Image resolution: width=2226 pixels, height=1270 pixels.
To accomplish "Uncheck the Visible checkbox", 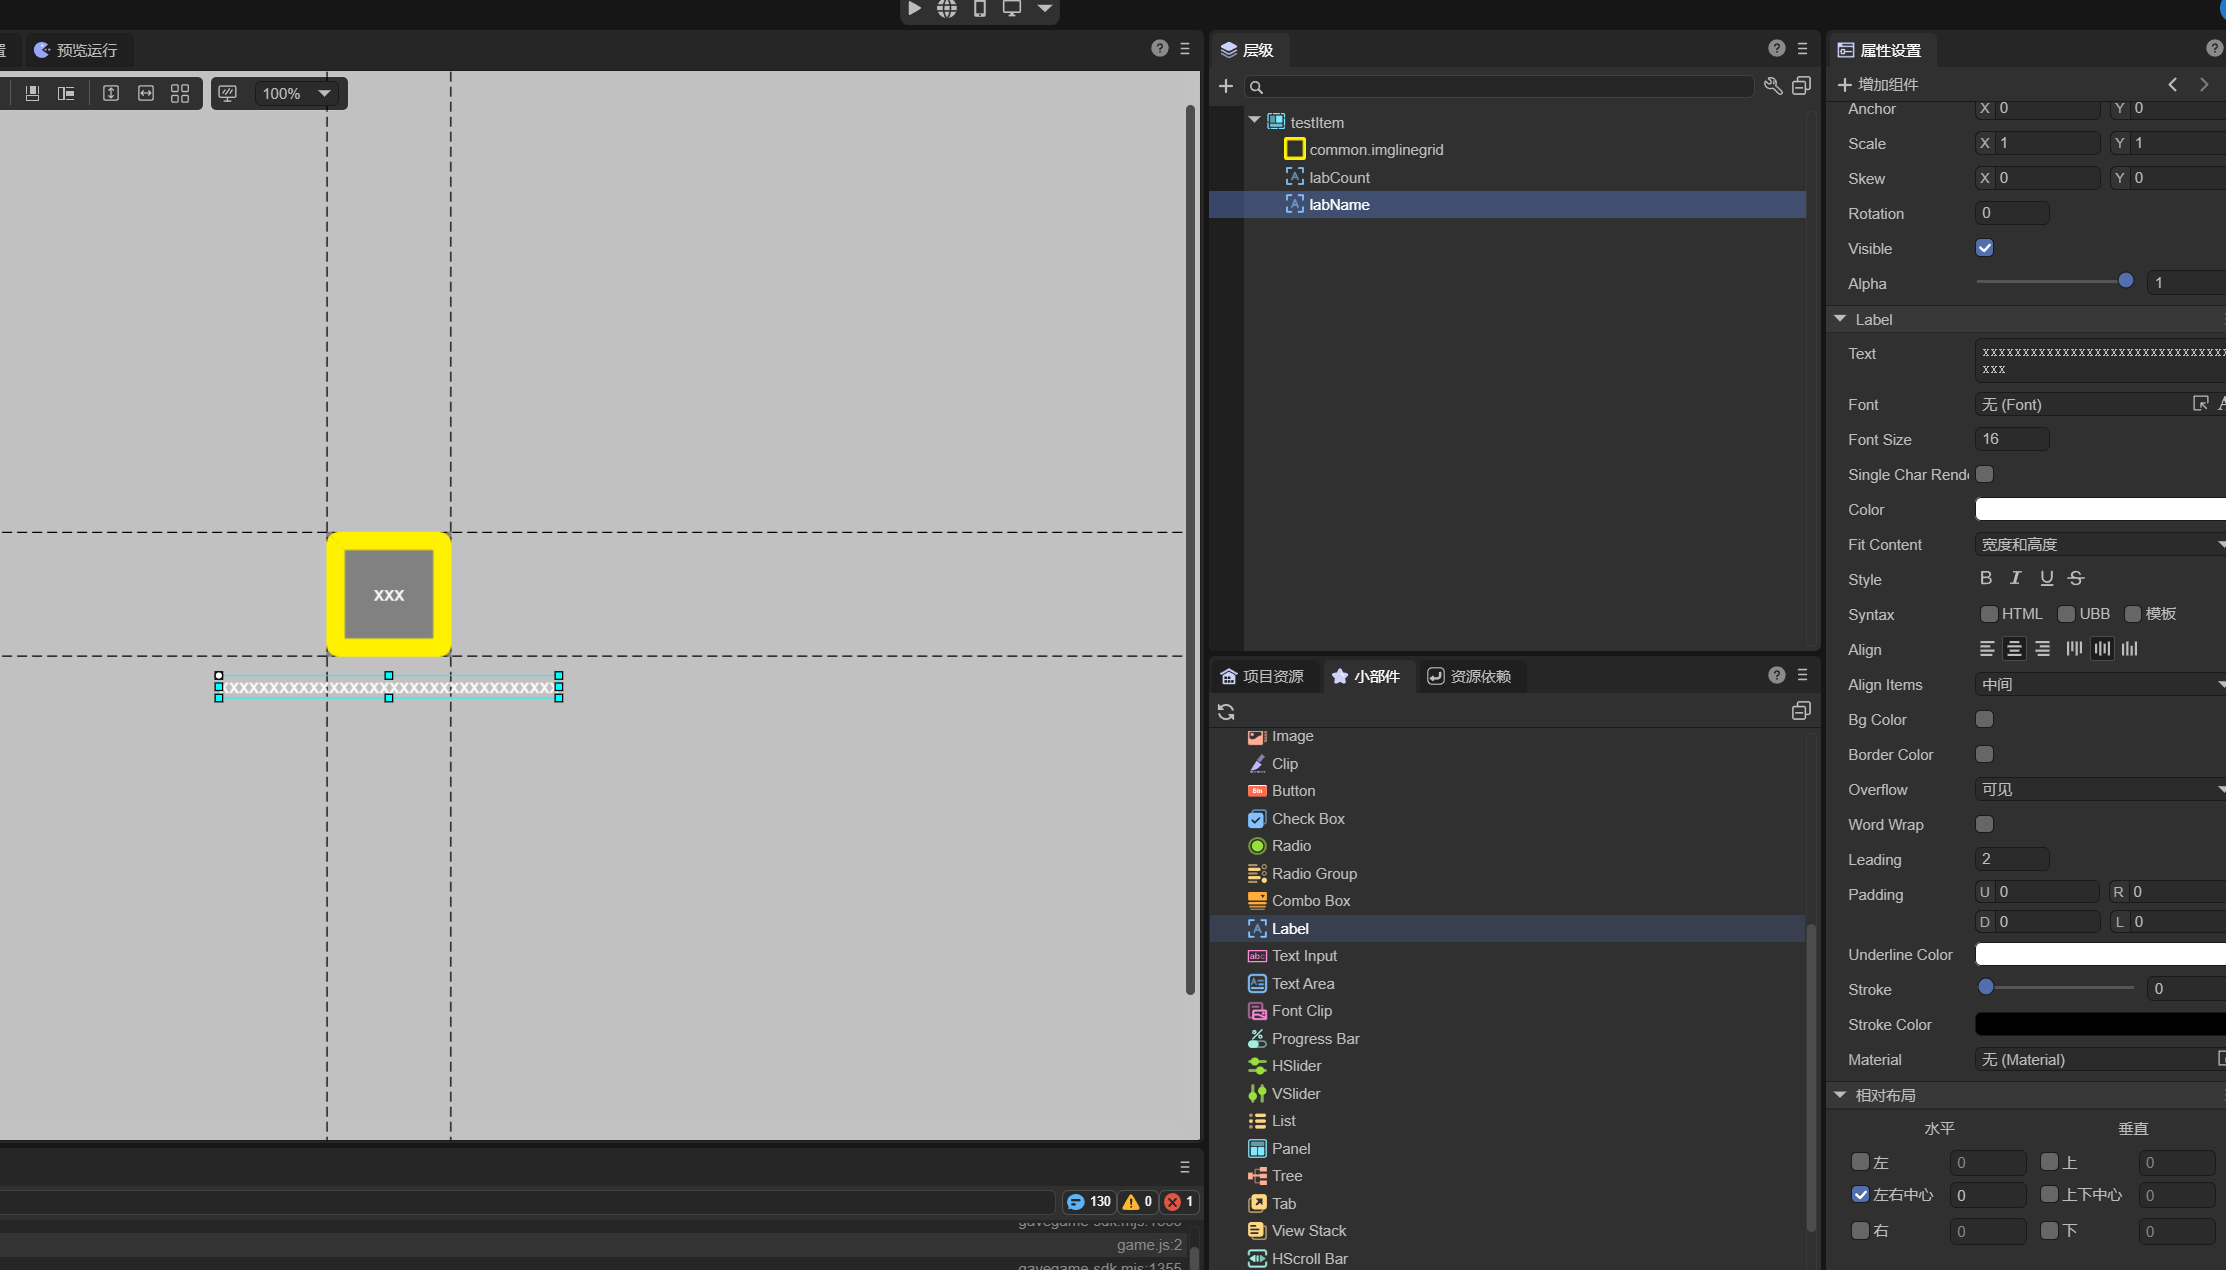I will pyautogui.click(x=1985, y=248).
